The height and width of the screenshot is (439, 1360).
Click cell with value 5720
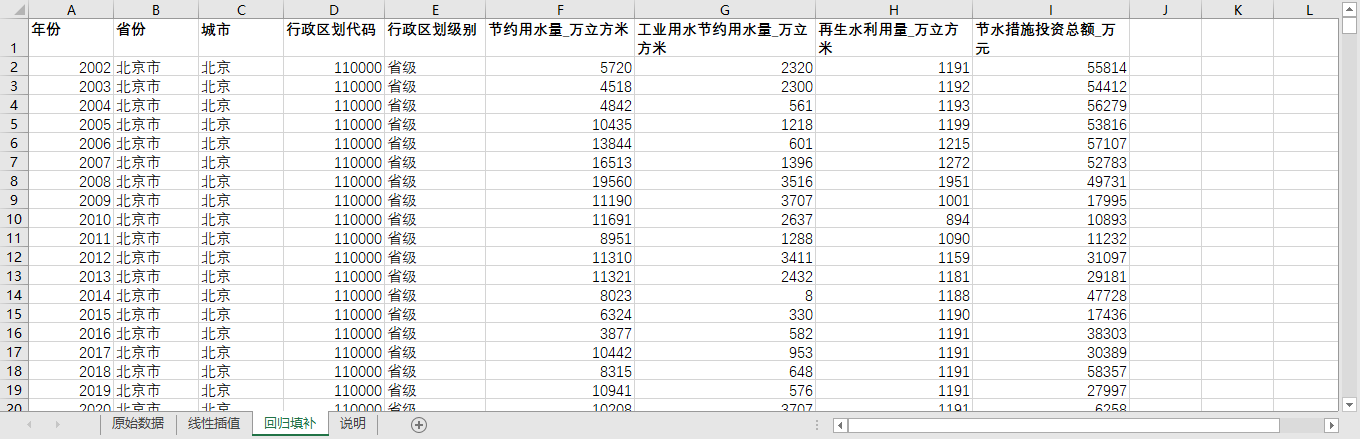point(560,68)
